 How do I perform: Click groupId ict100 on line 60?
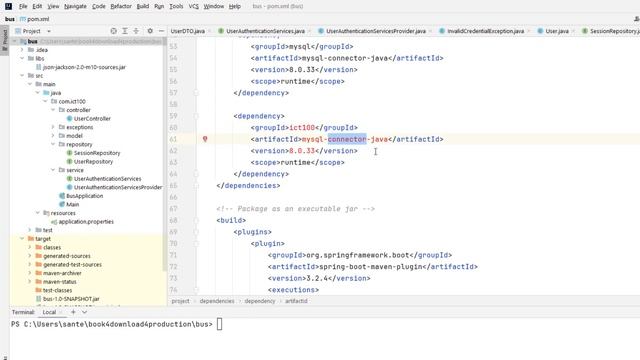tap(302, 128)
